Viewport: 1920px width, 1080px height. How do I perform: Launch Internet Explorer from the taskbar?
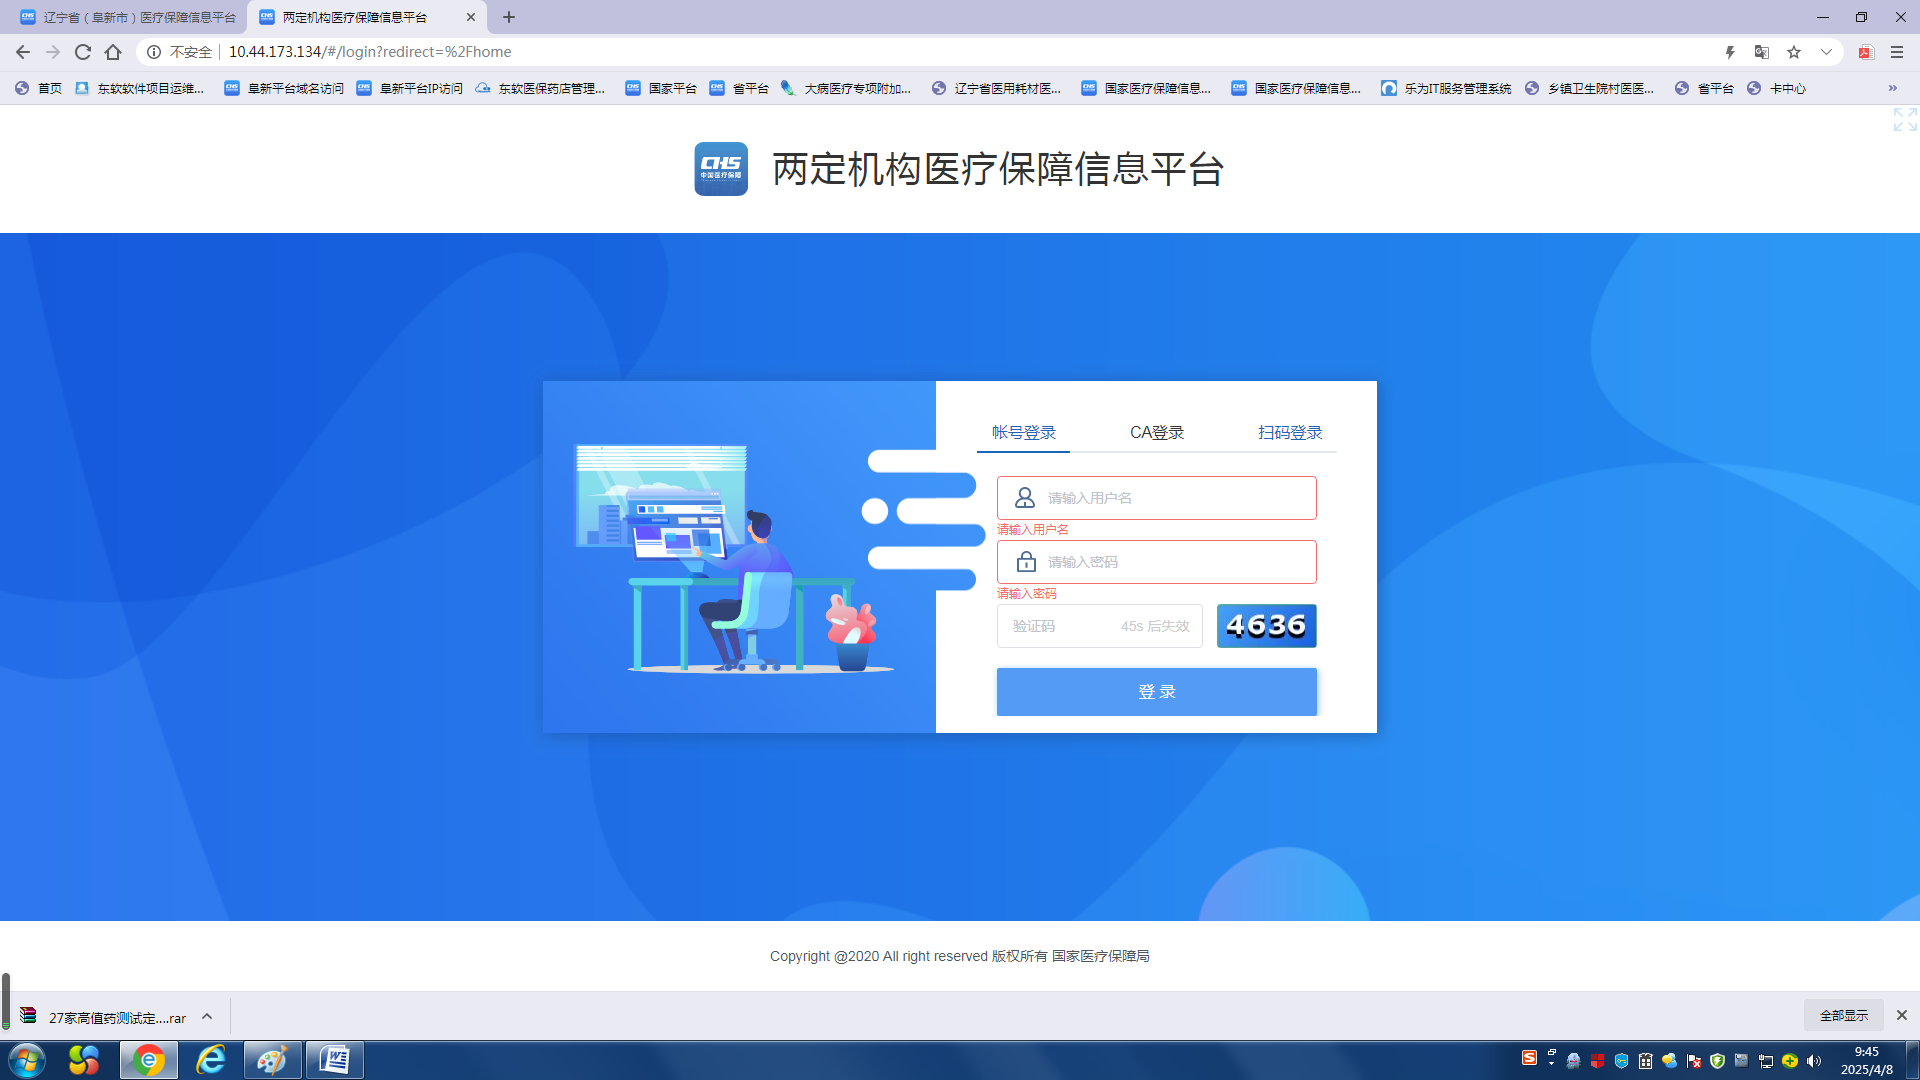(211, 1060)
